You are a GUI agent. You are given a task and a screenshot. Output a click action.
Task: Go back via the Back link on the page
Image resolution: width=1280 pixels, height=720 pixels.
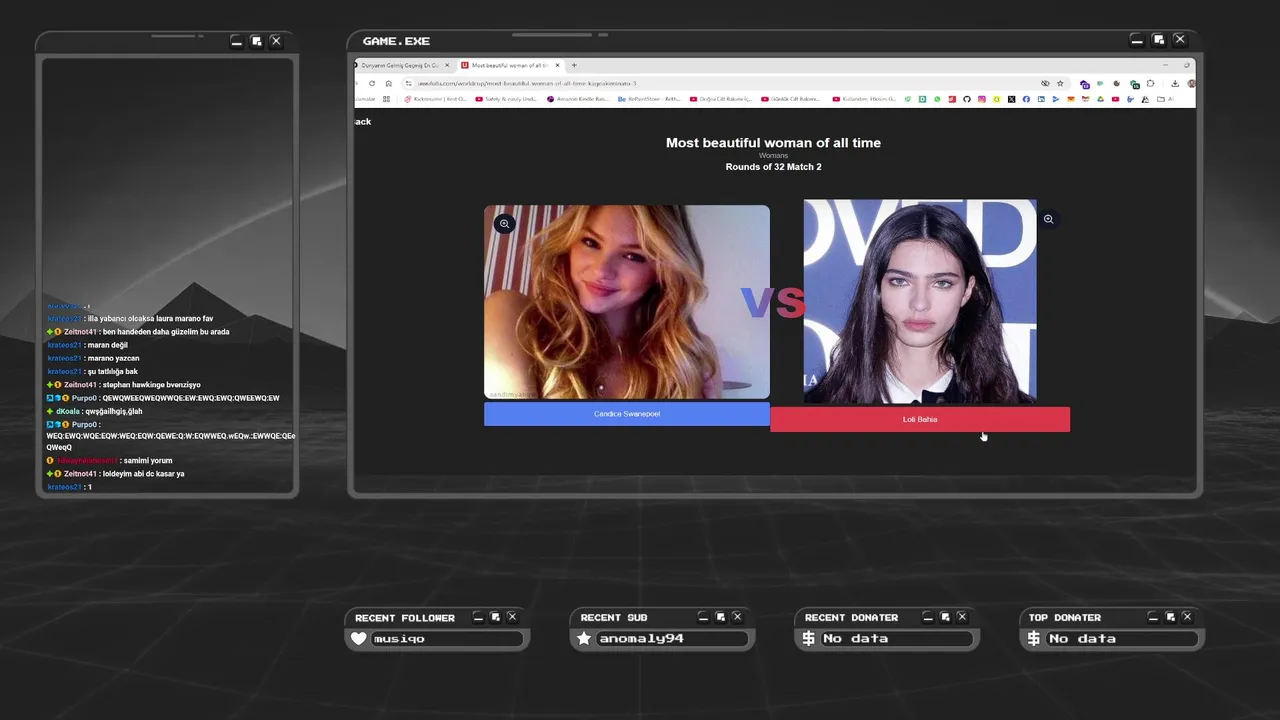[x=362, y=122]
